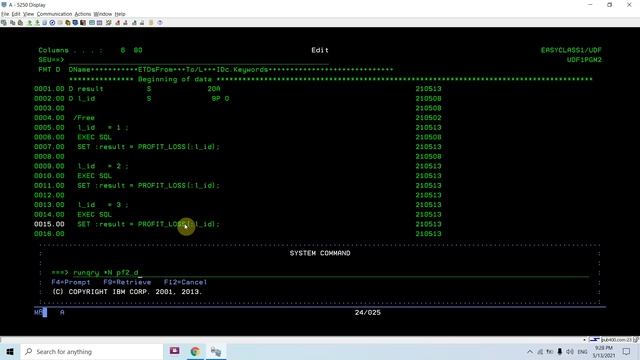Screen dimensions: 640x360
Task: Open the Communication menu
Action: point(54,14)
